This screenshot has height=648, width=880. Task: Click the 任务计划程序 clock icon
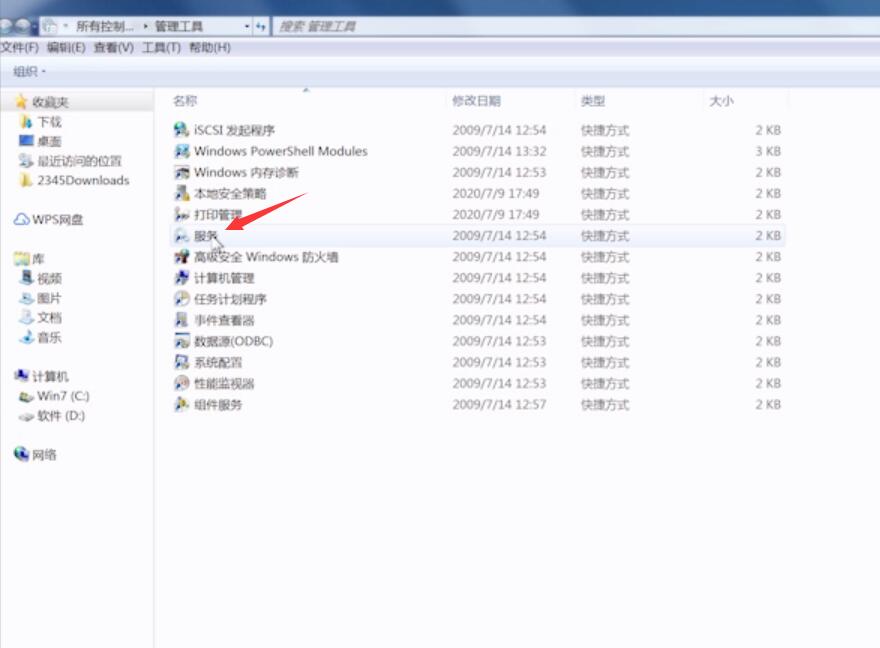click(x=181, y=299)
